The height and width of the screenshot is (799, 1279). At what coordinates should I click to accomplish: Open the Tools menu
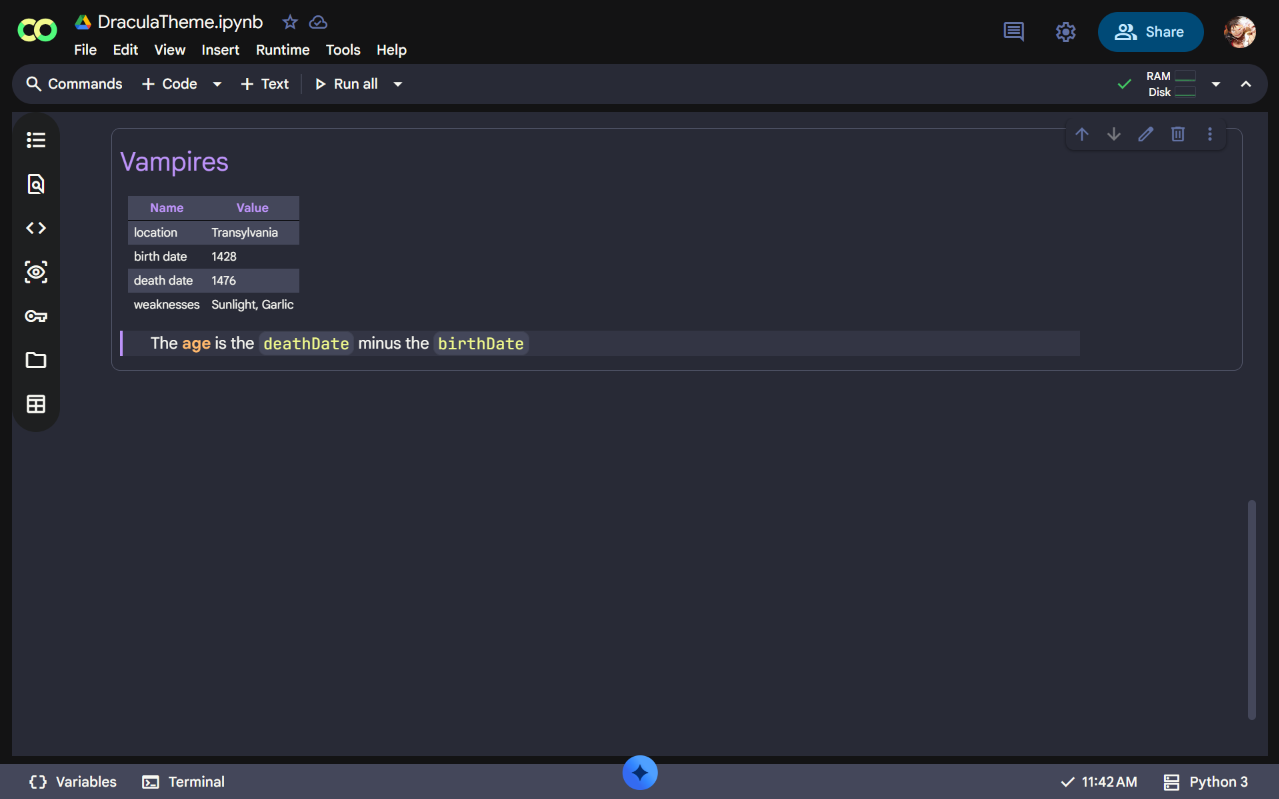click(x=343, y=50)
